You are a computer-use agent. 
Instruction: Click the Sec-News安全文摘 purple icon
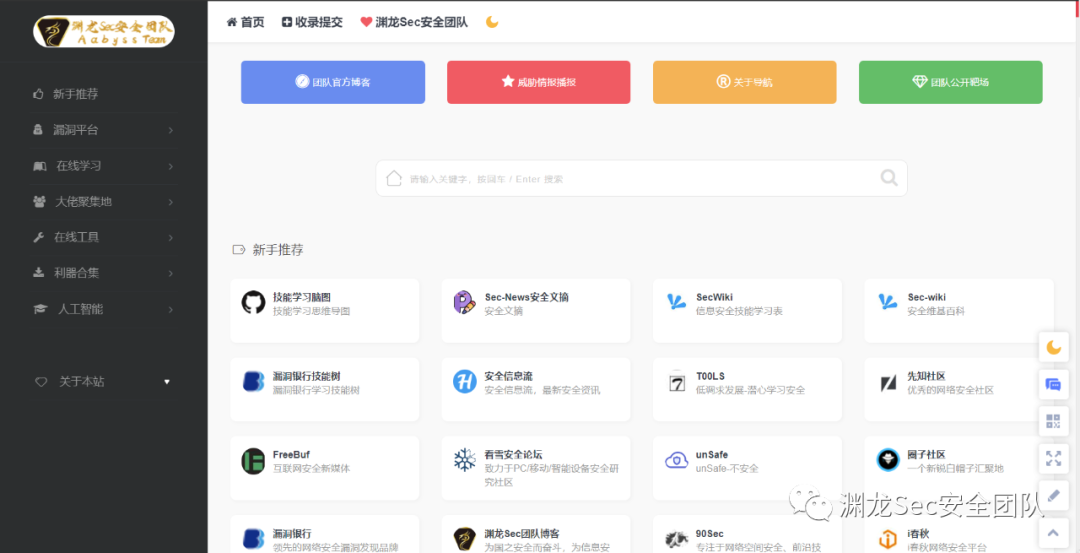(x=465, y=303)
